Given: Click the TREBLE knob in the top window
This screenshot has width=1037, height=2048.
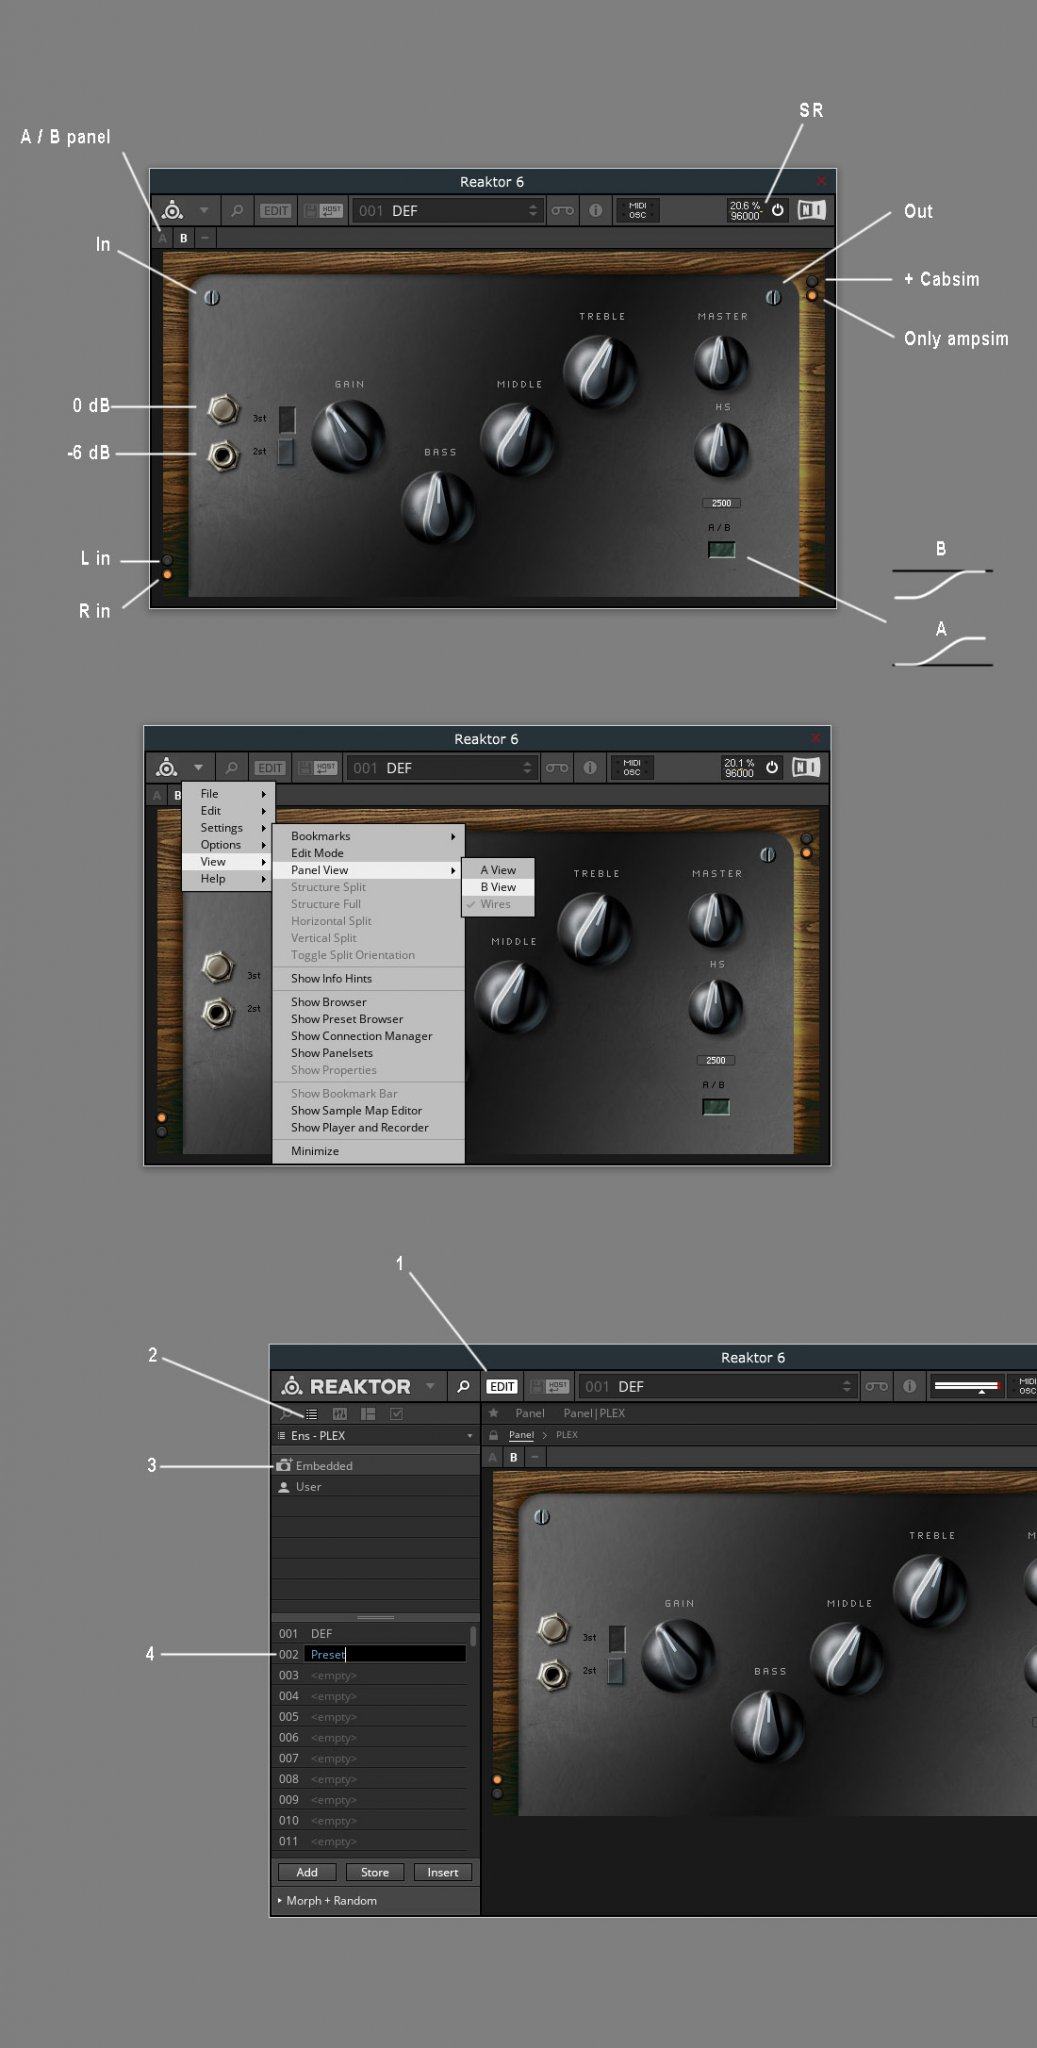Looking at the screenshot, I should 599,371.
